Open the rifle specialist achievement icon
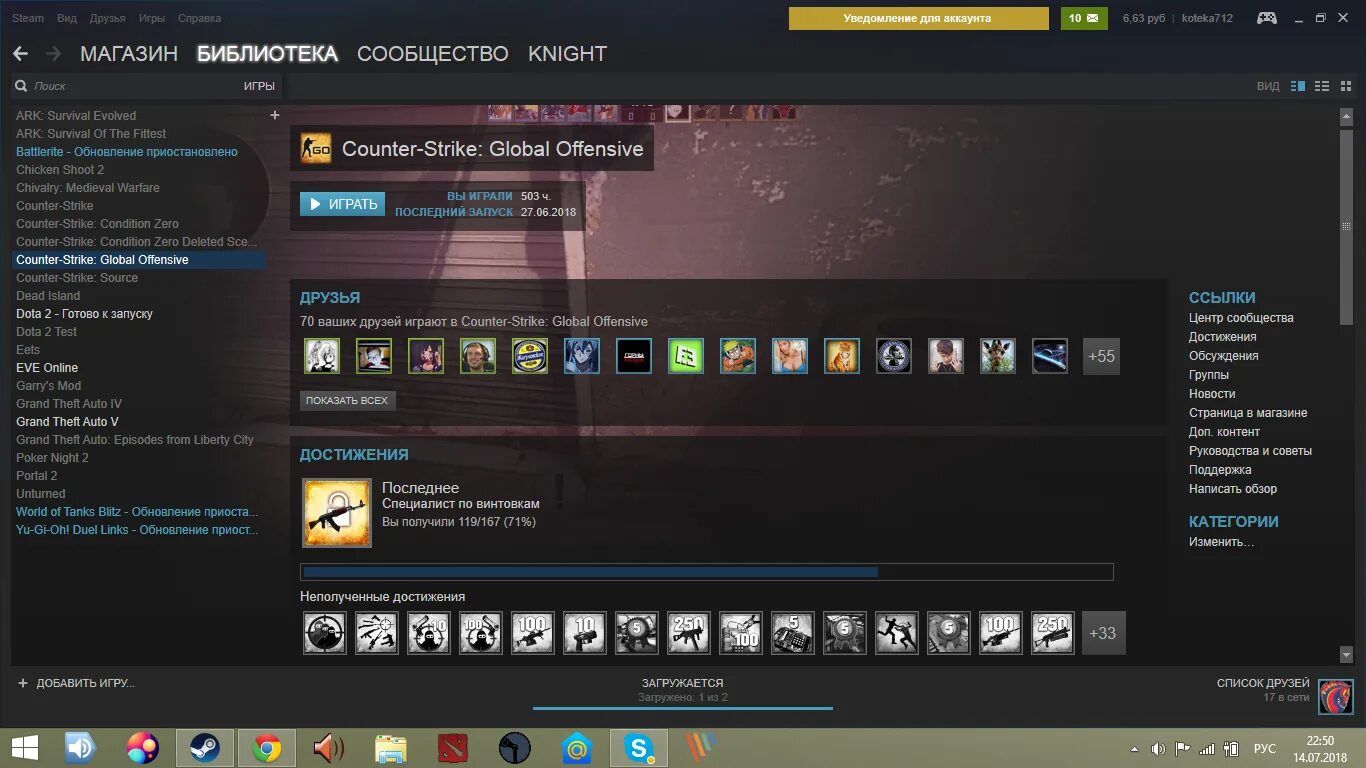 (x=337, y=513)
